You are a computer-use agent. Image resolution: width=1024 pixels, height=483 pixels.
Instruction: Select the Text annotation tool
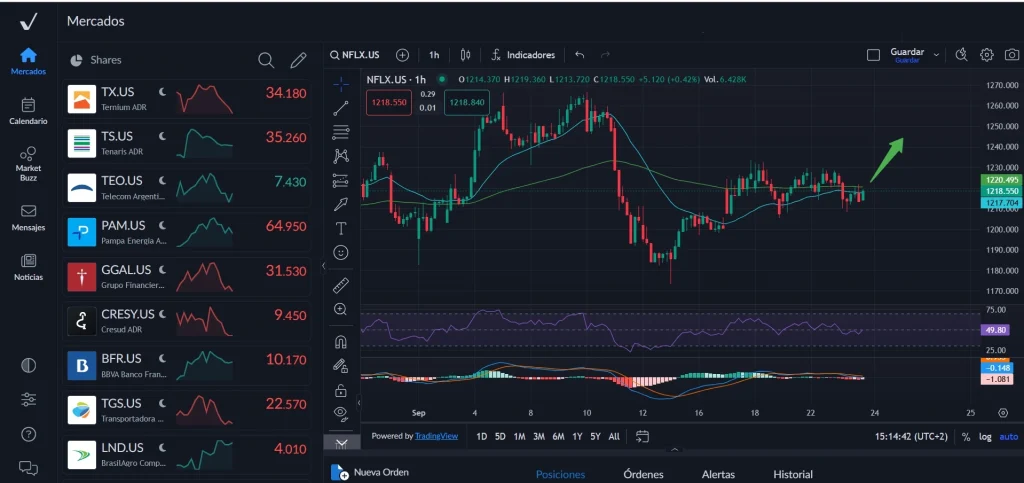click(x=341, y=229)
